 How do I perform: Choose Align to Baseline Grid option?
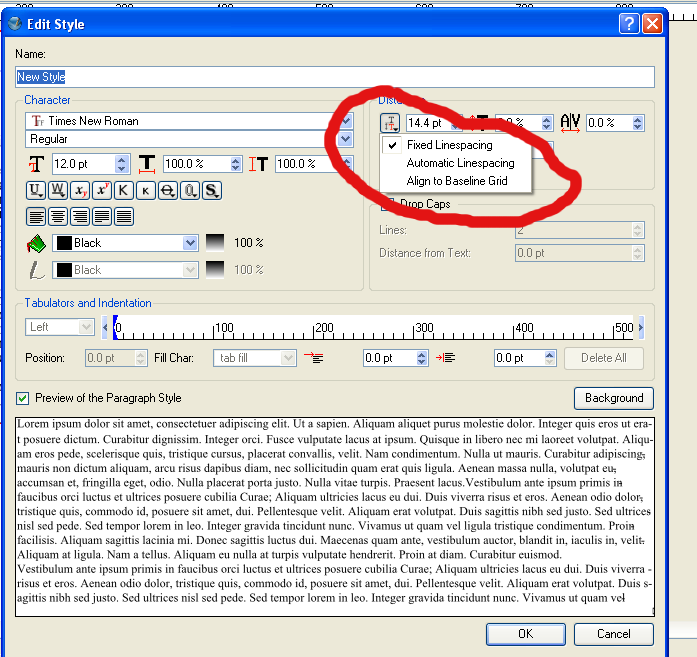456,181
